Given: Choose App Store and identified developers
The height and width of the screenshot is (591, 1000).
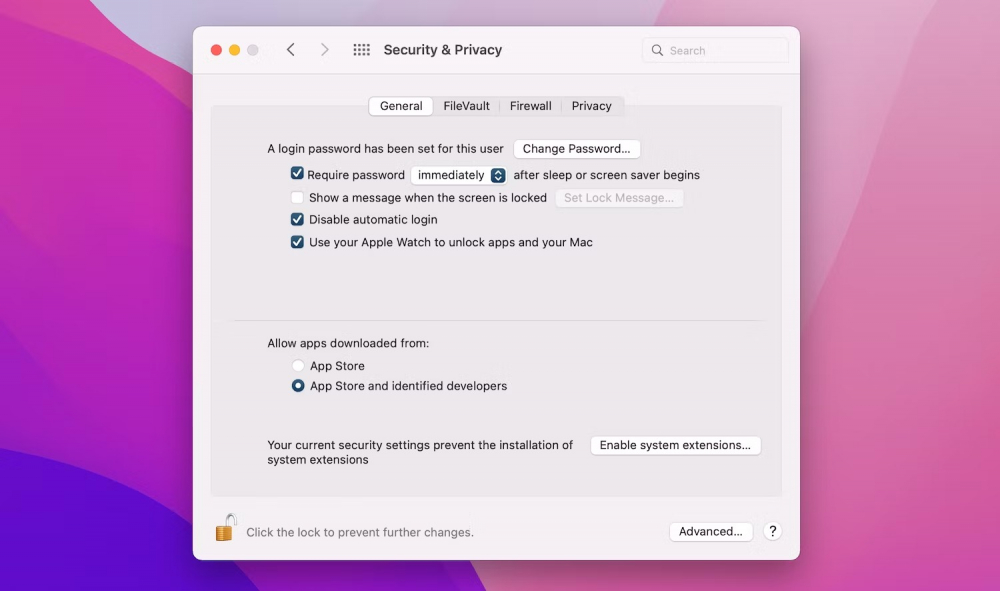Looking at the screenshot, I should pyautogui.click(x=298, y=386).
